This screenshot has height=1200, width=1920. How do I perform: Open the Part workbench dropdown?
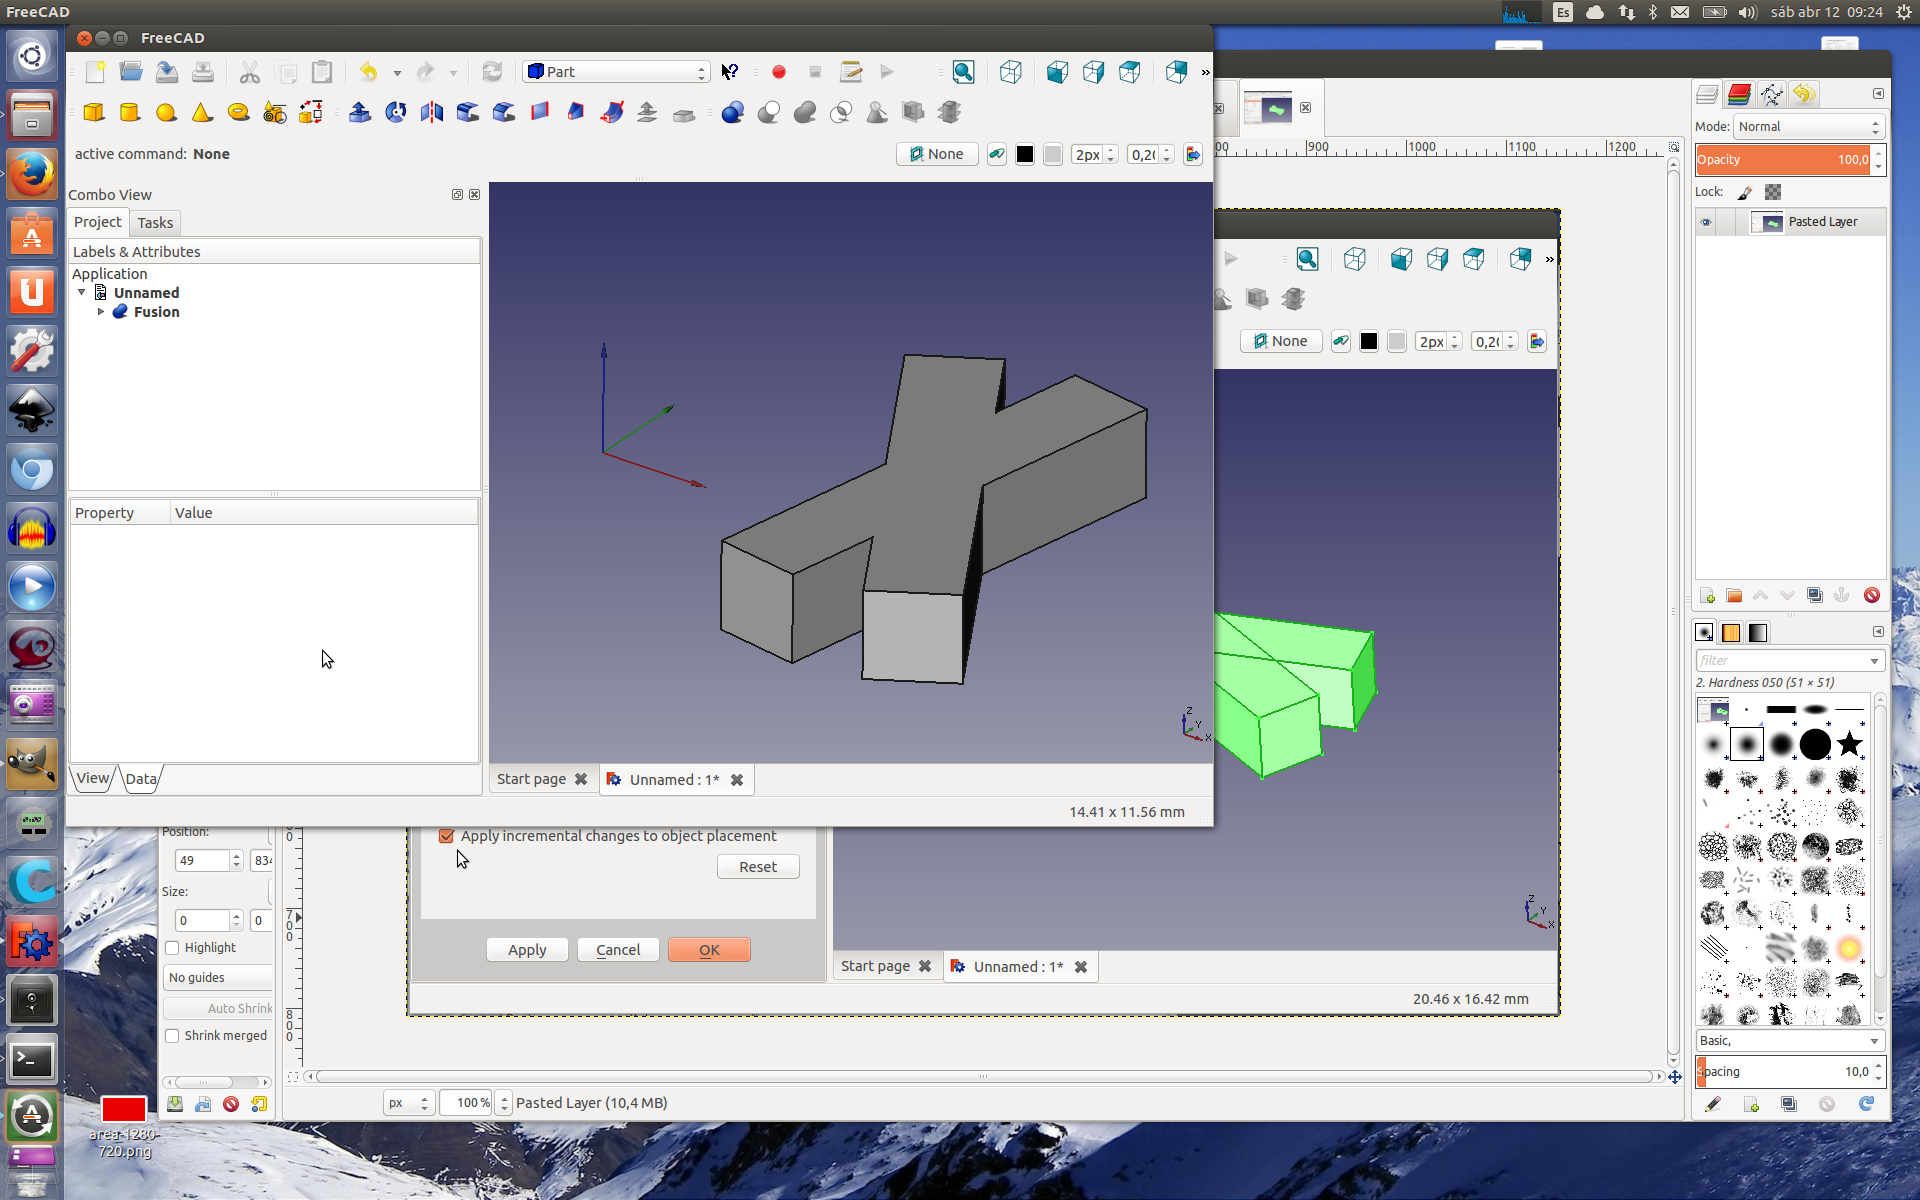click(616, 72)
